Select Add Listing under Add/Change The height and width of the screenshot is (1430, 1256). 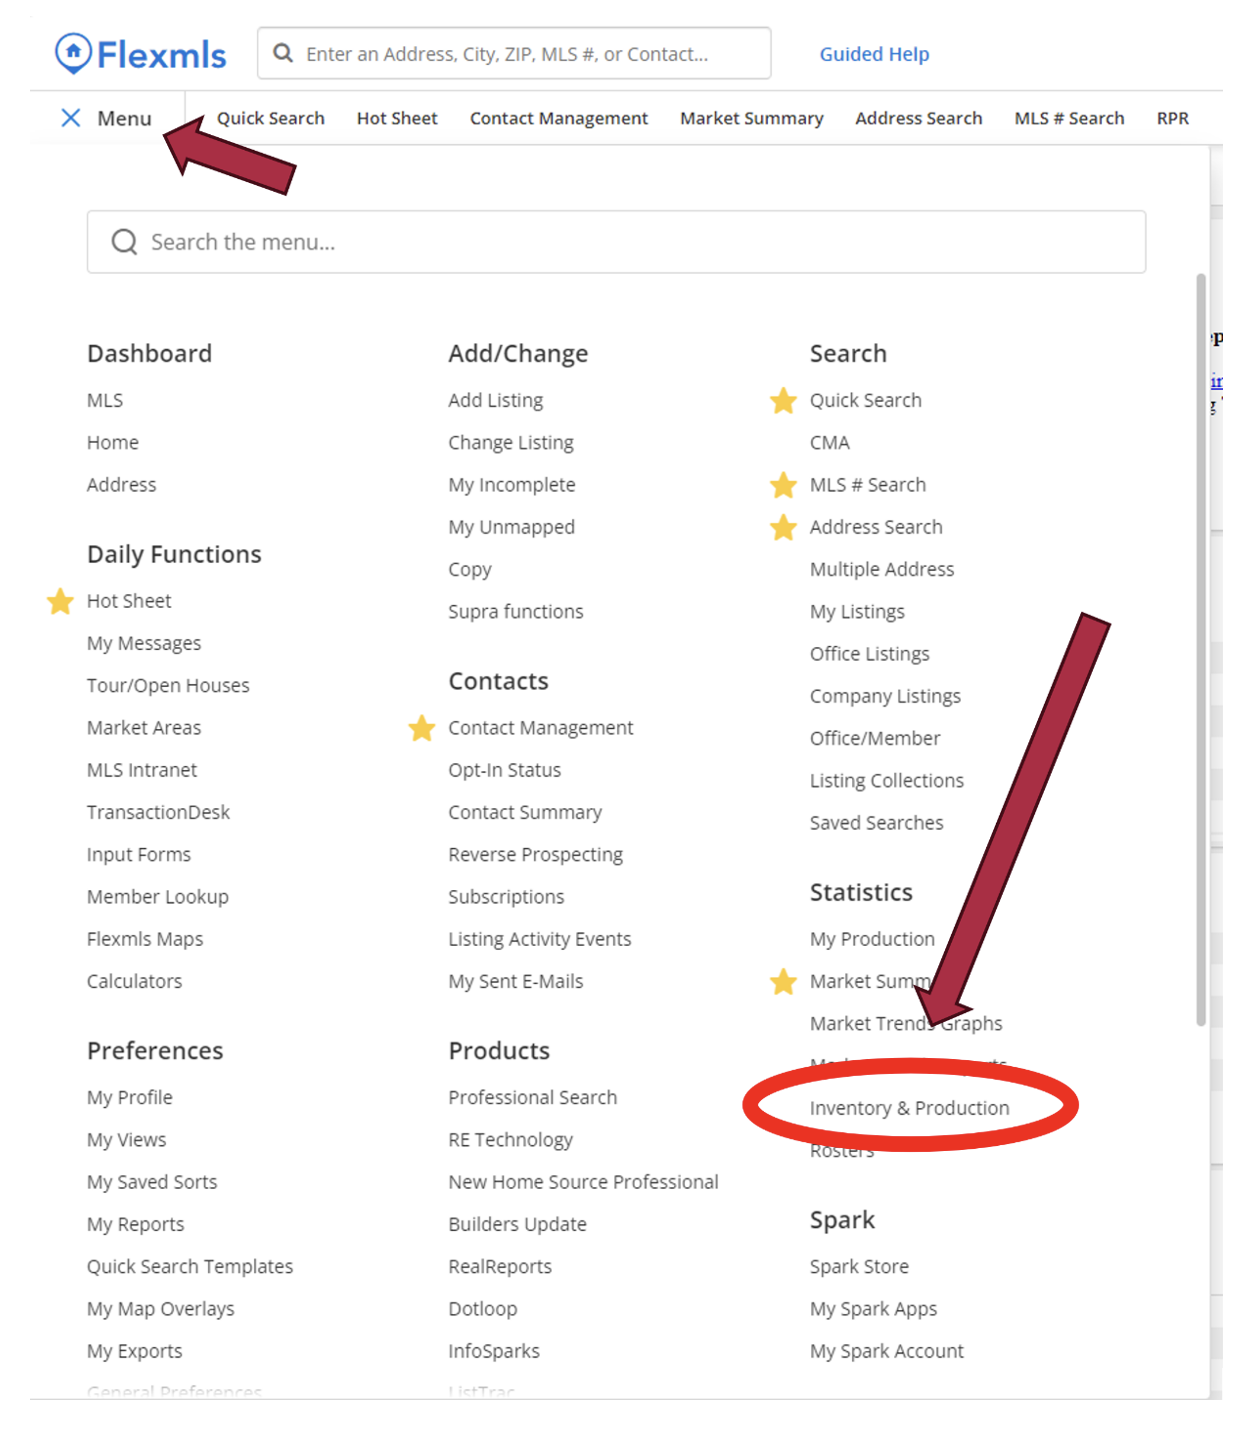495,400
